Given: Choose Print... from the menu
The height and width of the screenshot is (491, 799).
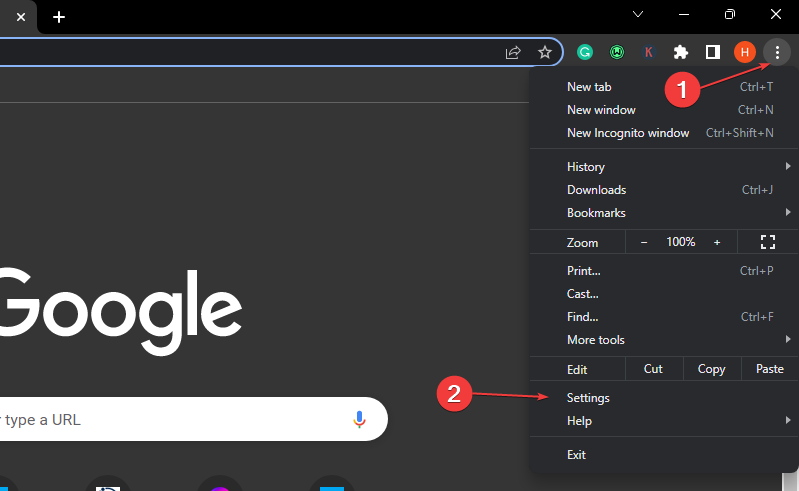Looking at the screenshot, I should tap(664, 270).
